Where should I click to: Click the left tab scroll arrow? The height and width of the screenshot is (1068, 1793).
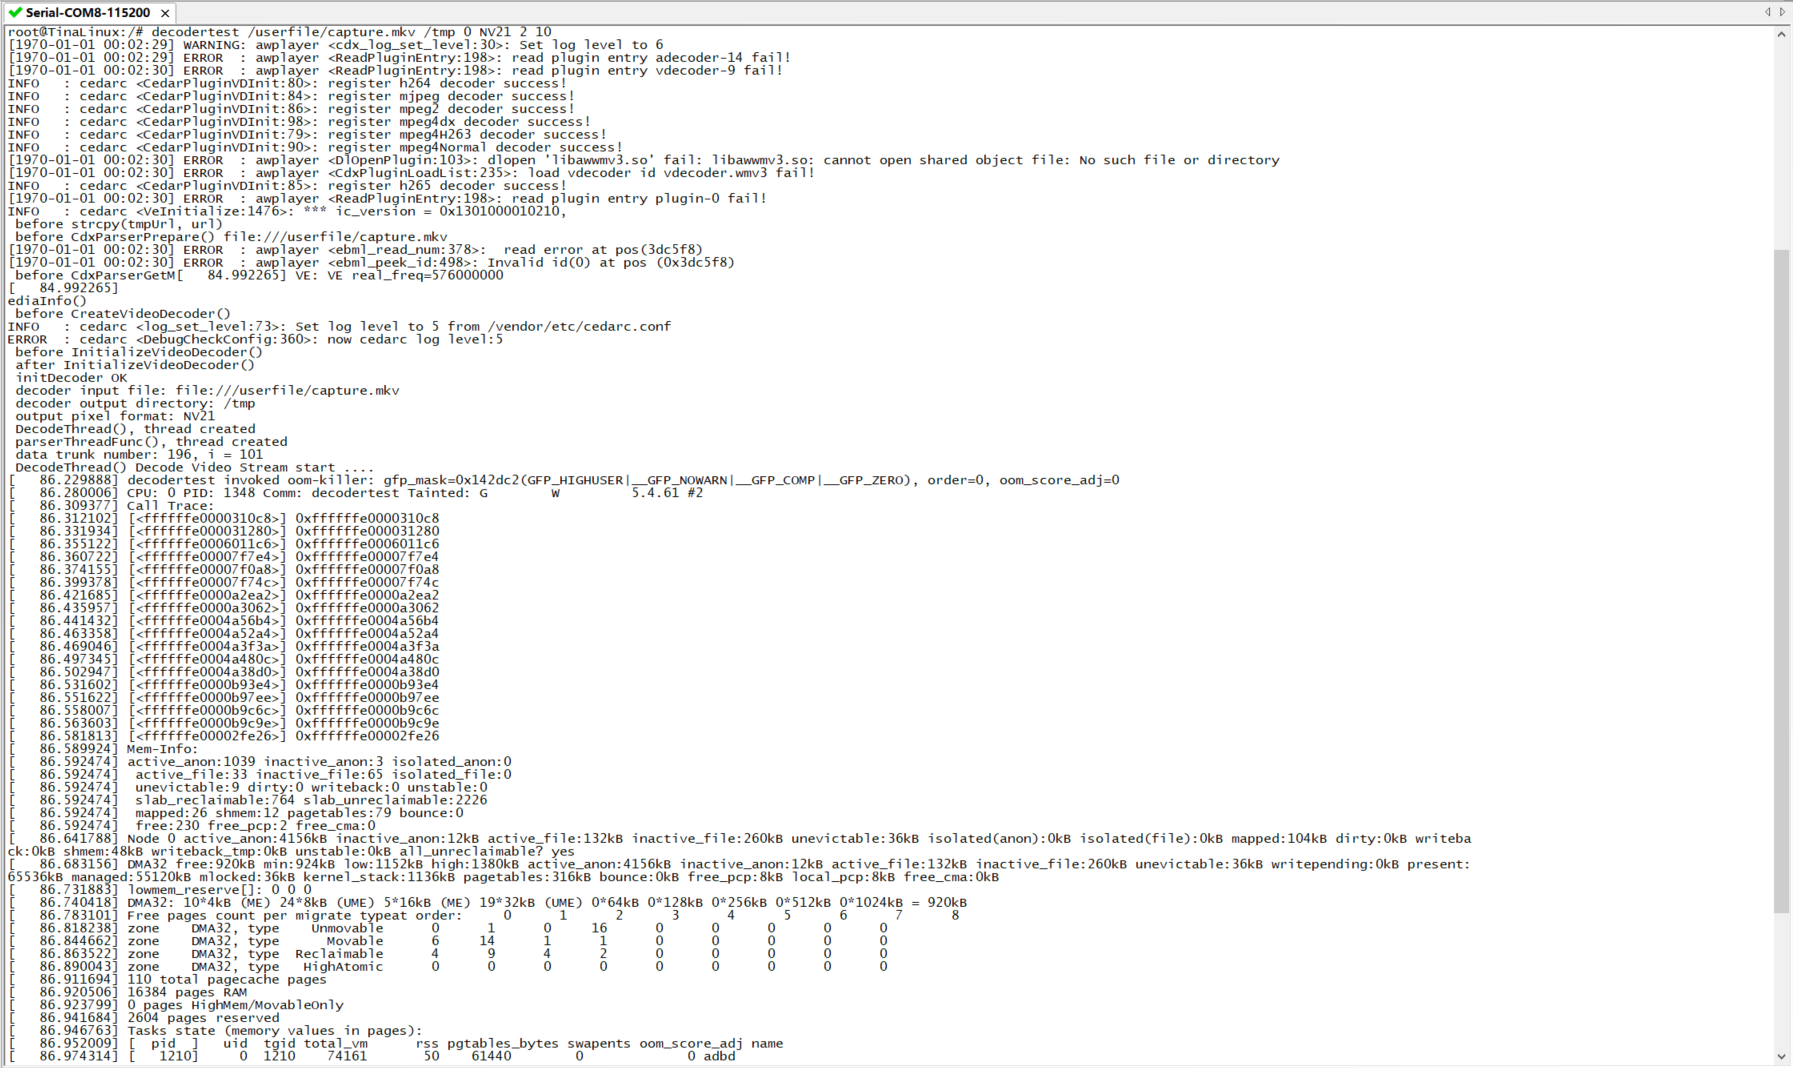point(1767,12)
